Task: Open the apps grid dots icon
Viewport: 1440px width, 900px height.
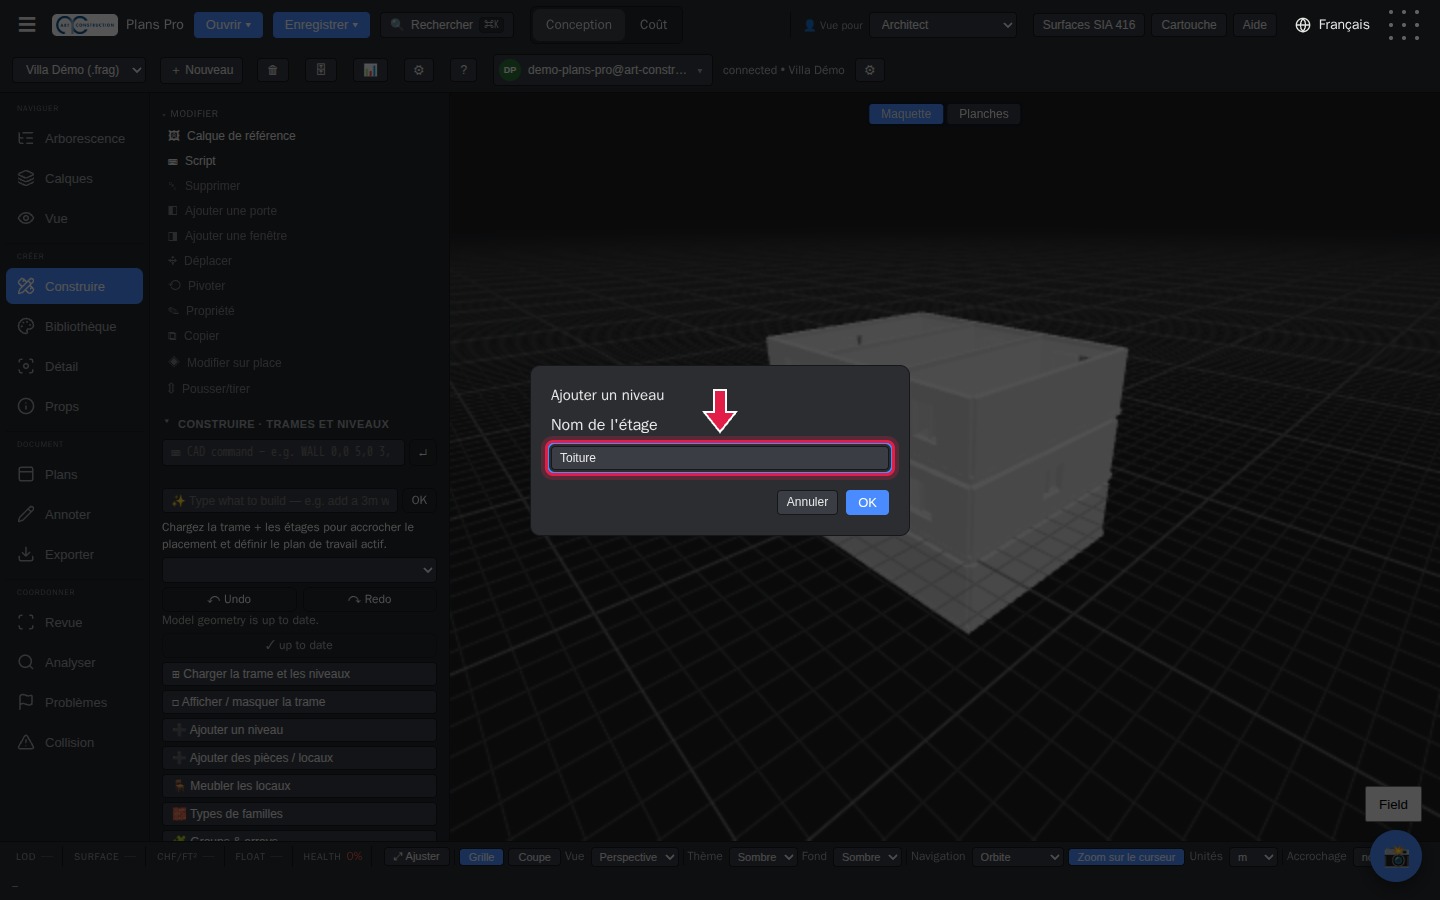Action: click(1404, 25)
